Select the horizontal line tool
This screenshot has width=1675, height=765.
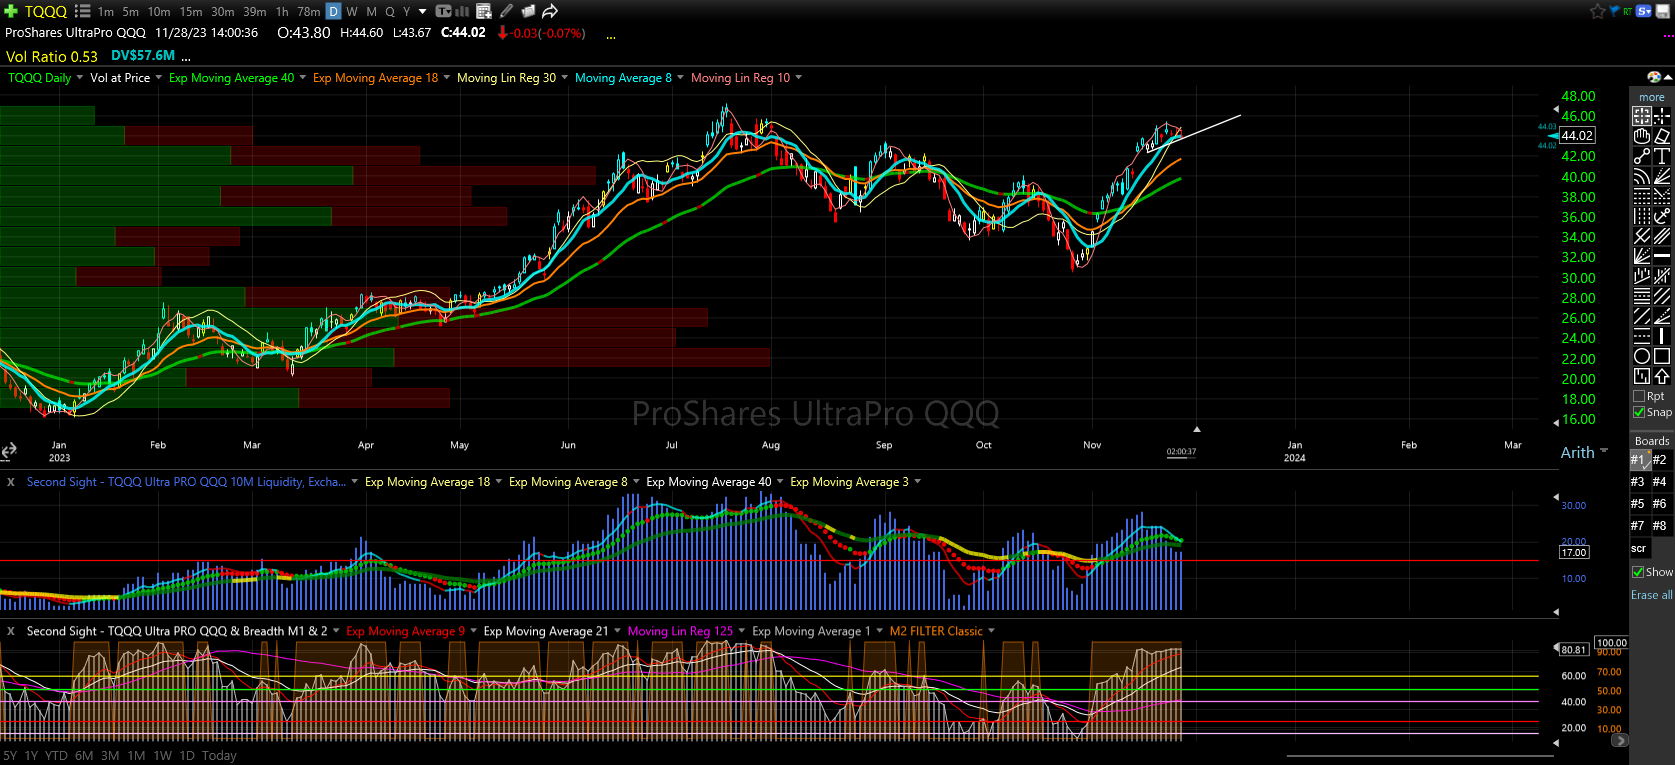(x=1662, y=256)
